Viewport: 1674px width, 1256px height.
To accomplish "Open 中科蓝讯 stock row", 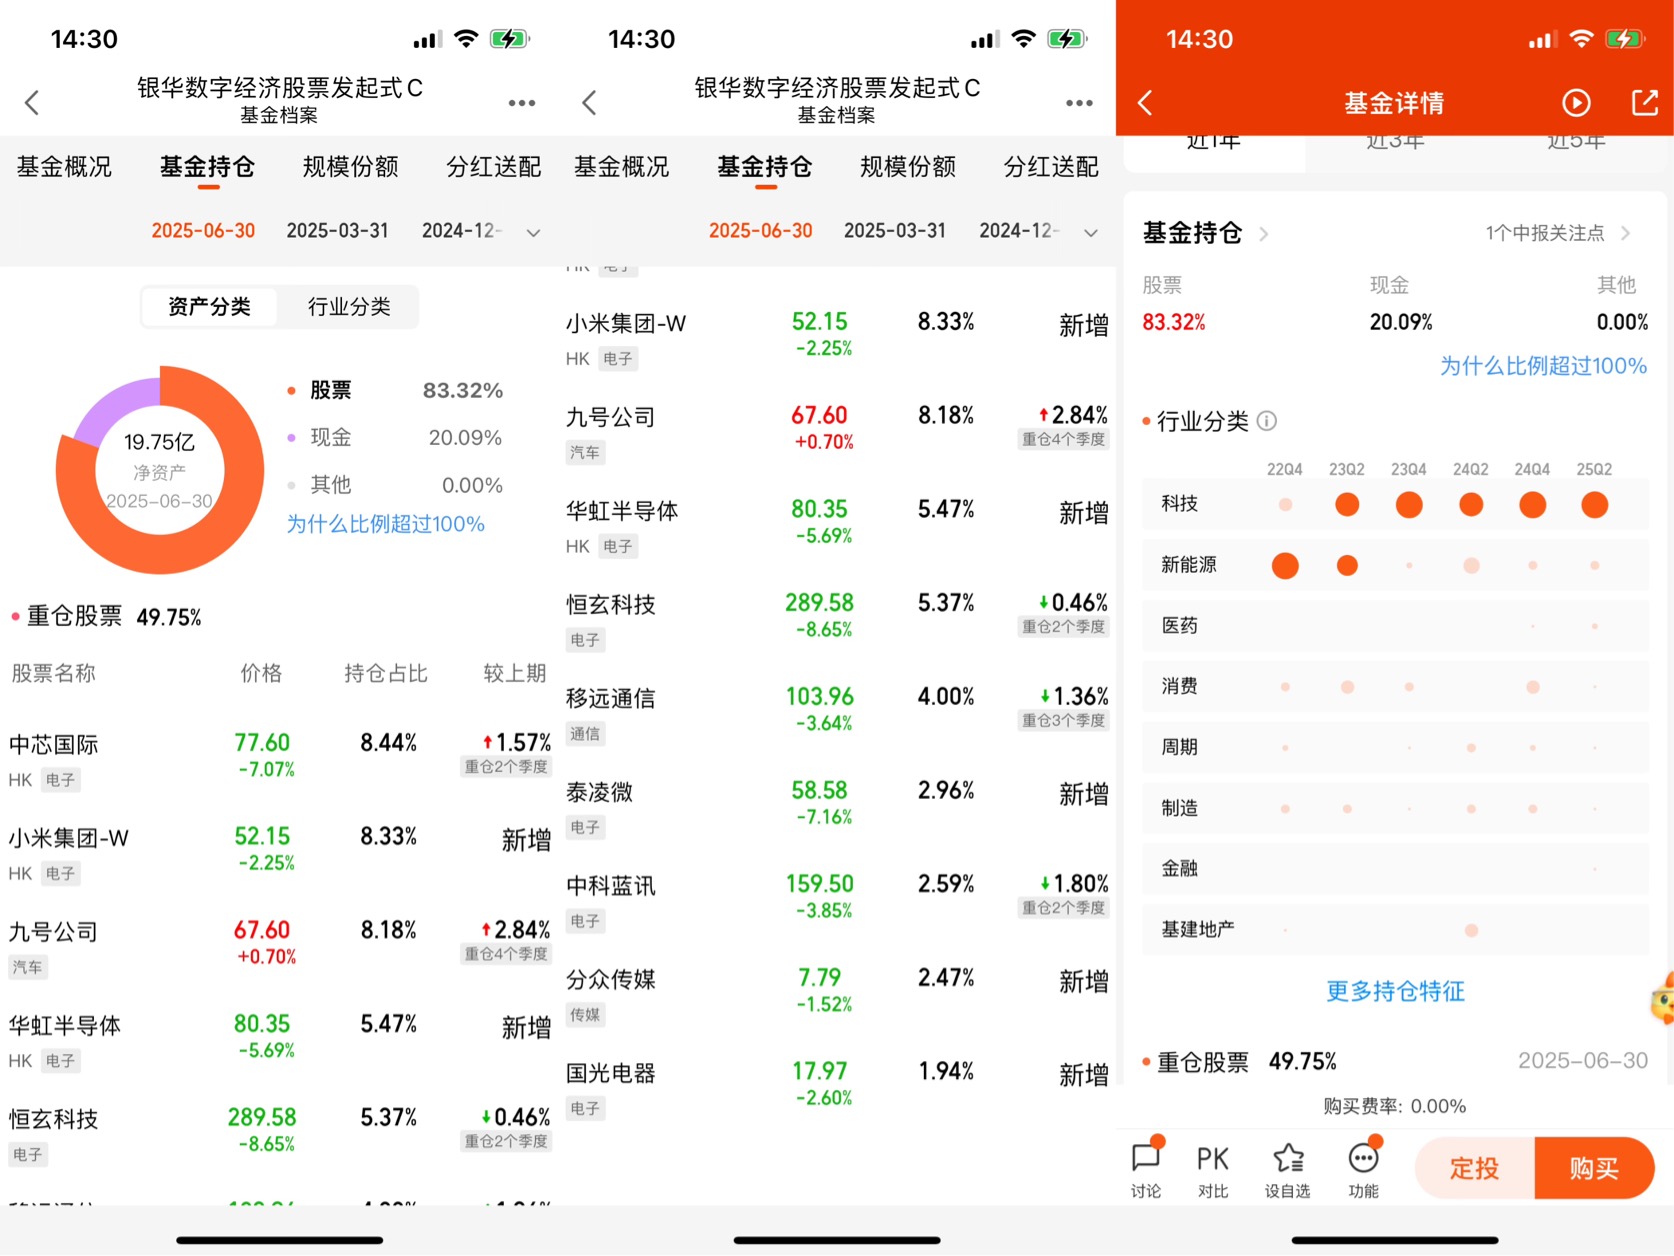I will click(x=837, y=901).
